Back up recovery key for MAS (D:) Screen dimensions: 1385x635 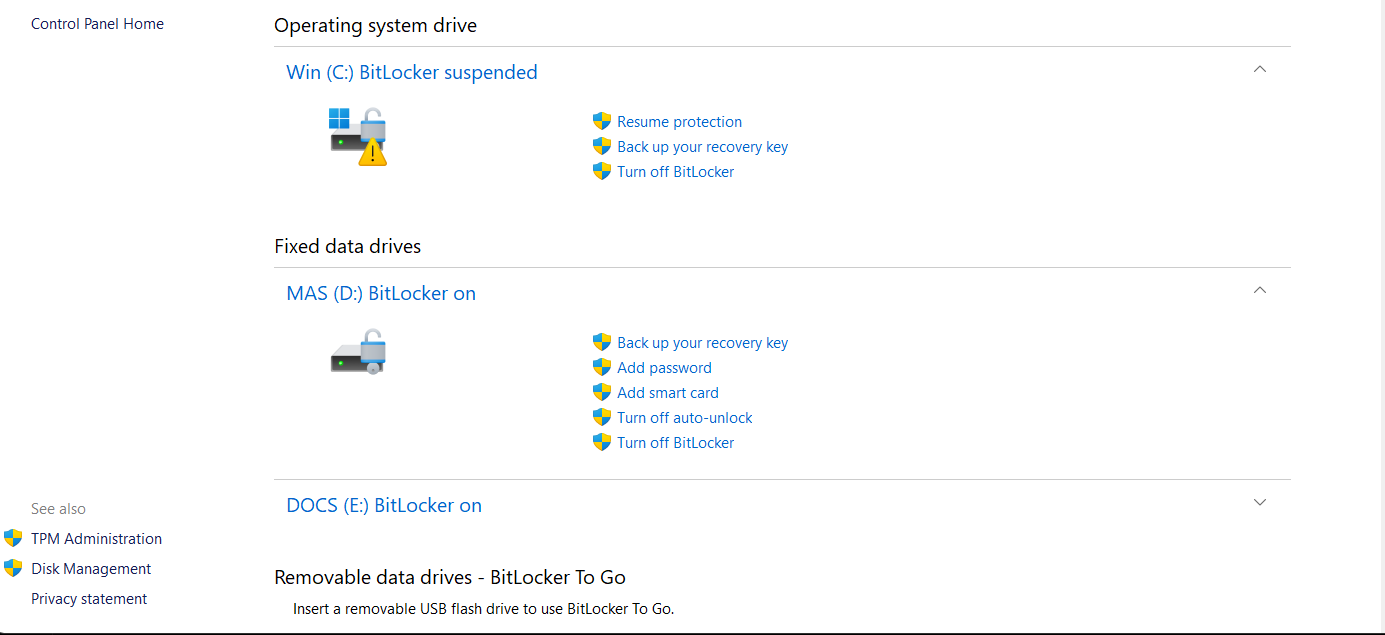(702, 343)
